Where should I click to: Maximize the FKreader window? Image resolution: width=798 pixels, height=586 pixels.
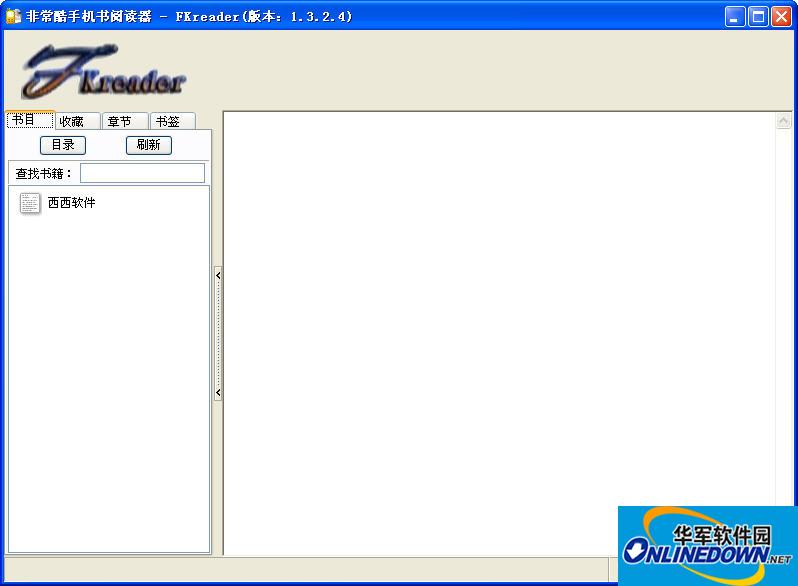click(758, 16)
